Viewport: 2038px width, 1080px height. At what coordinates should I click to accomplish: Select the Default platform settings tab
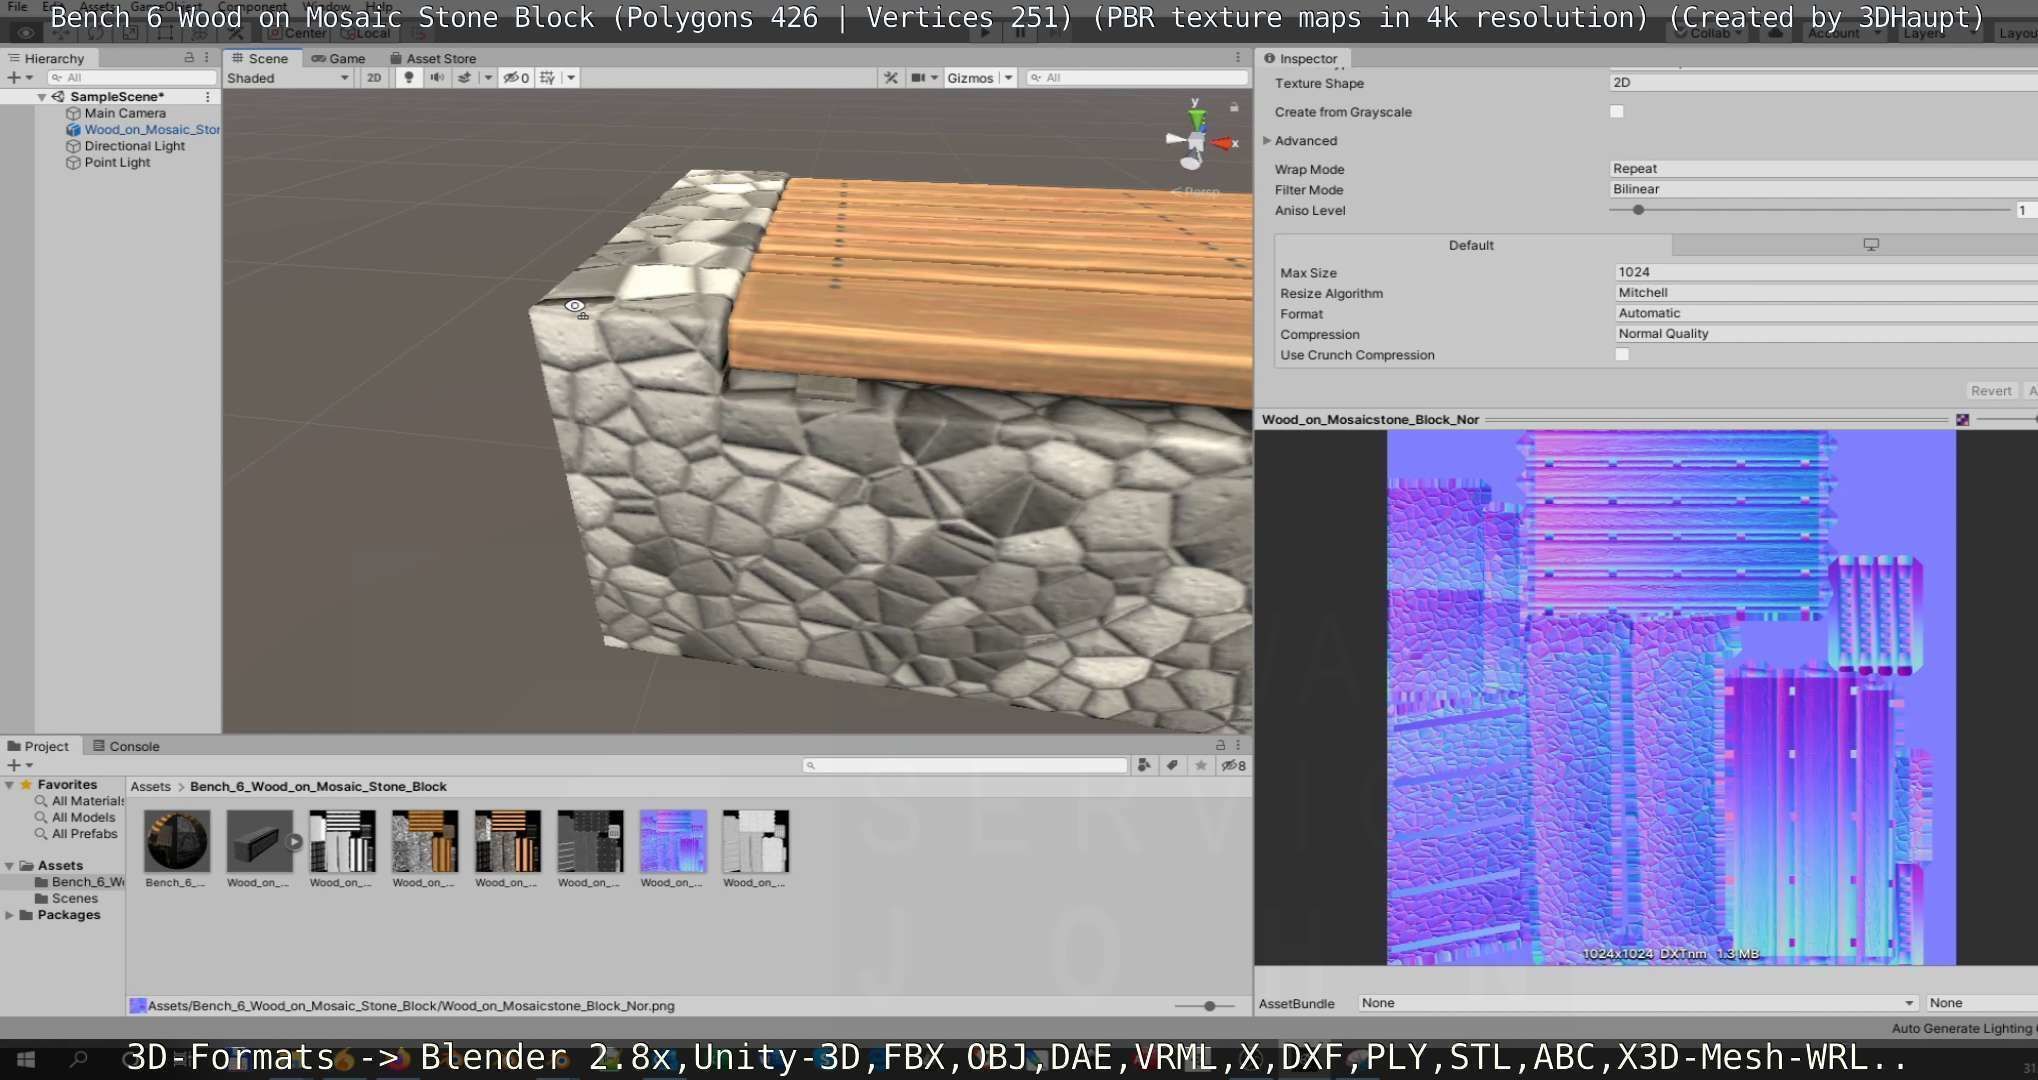click(1471, 245)
